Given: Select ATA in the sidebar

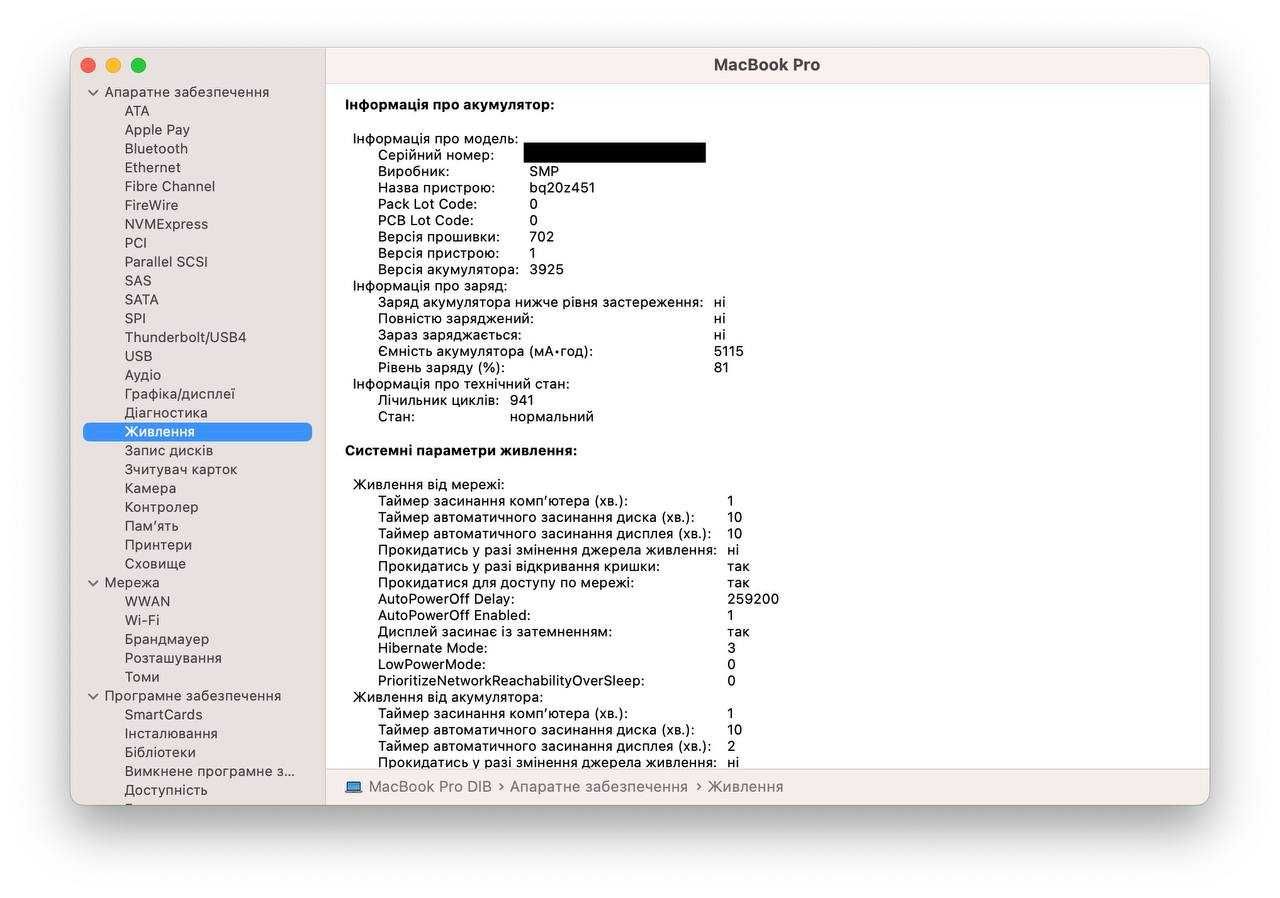Looking at the screenshot, I should coord(137,111).
